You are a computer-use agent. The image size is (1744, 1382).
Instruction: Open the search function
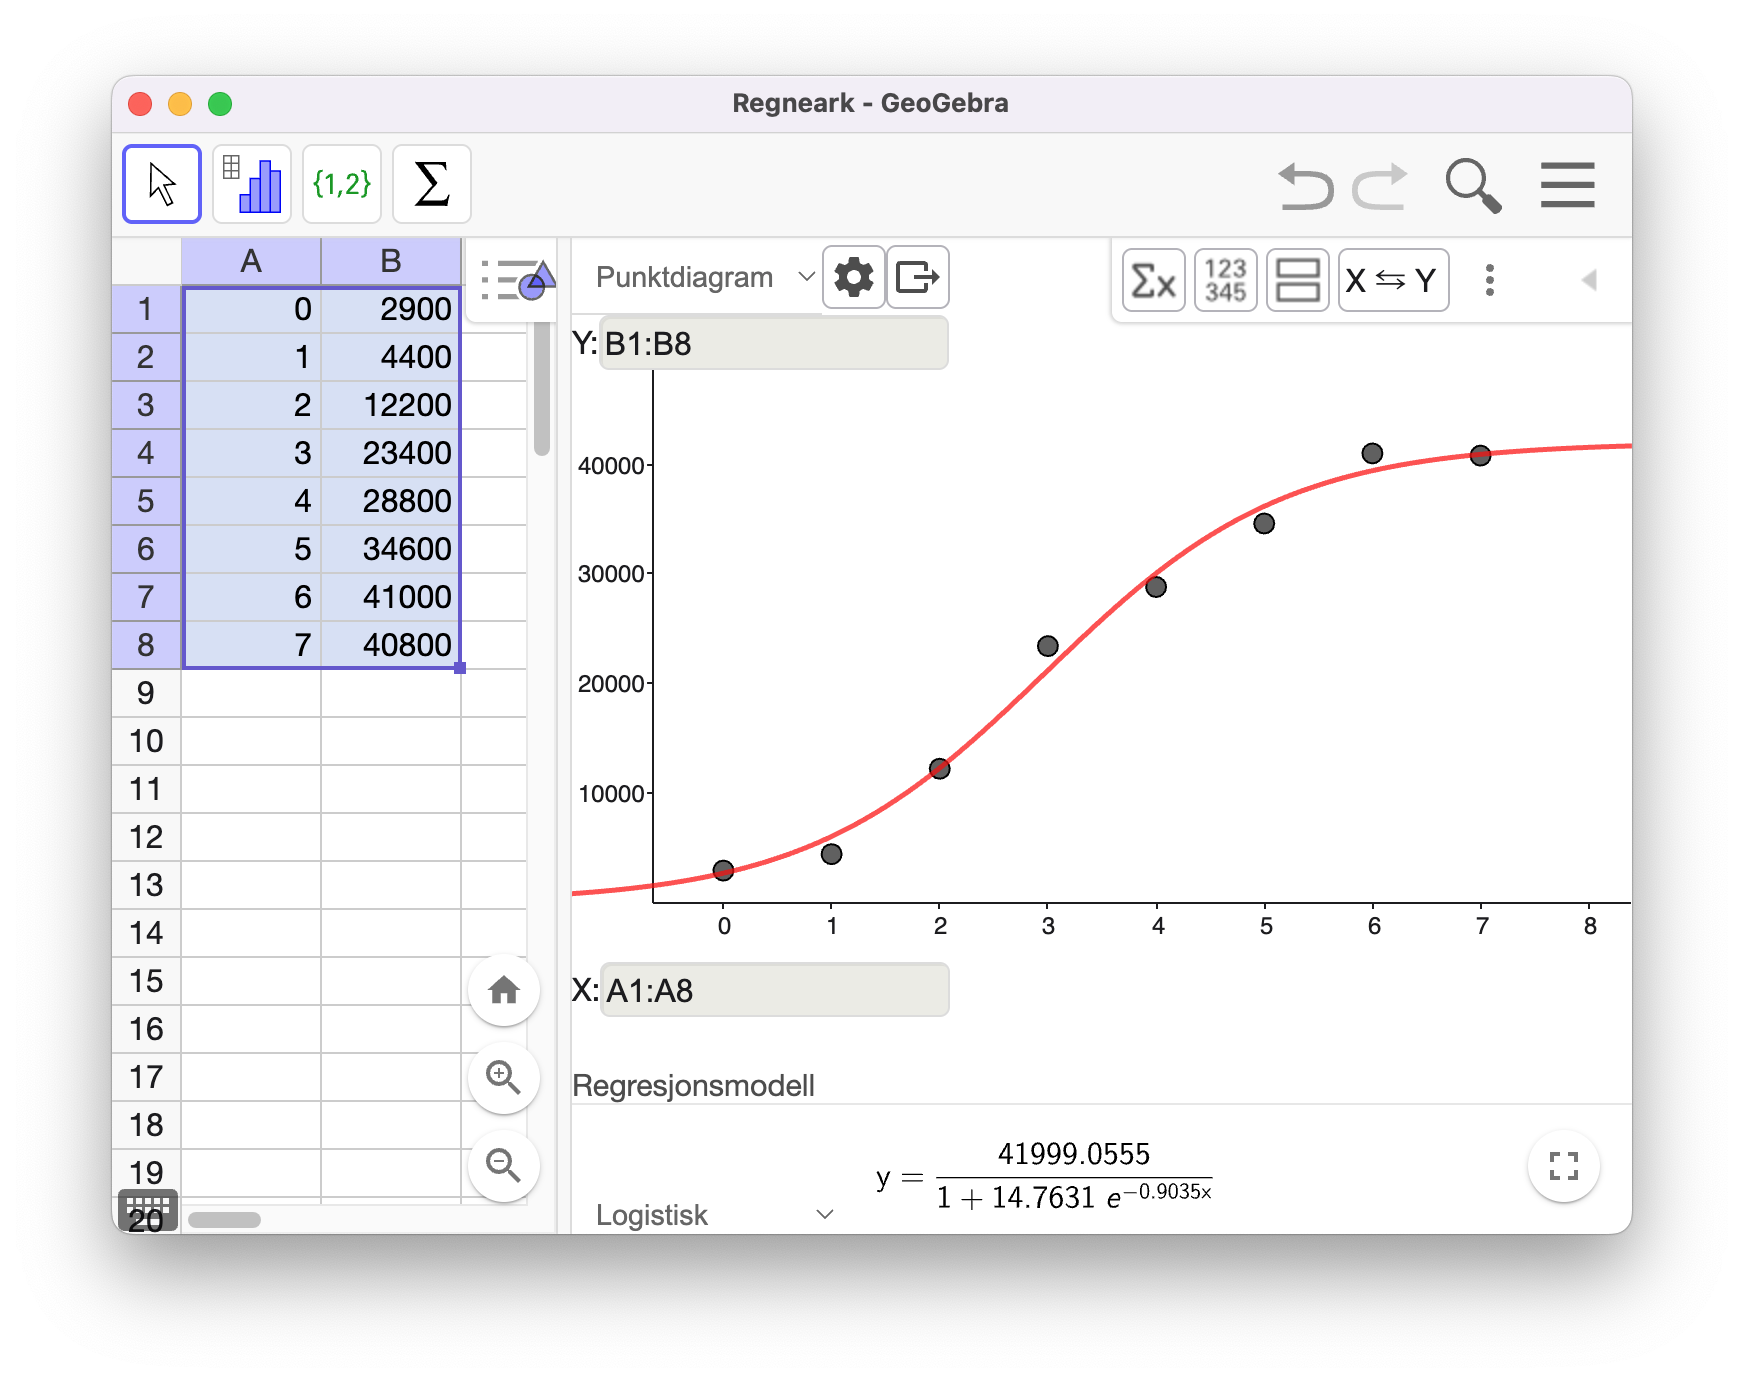tap(1474, 185)
